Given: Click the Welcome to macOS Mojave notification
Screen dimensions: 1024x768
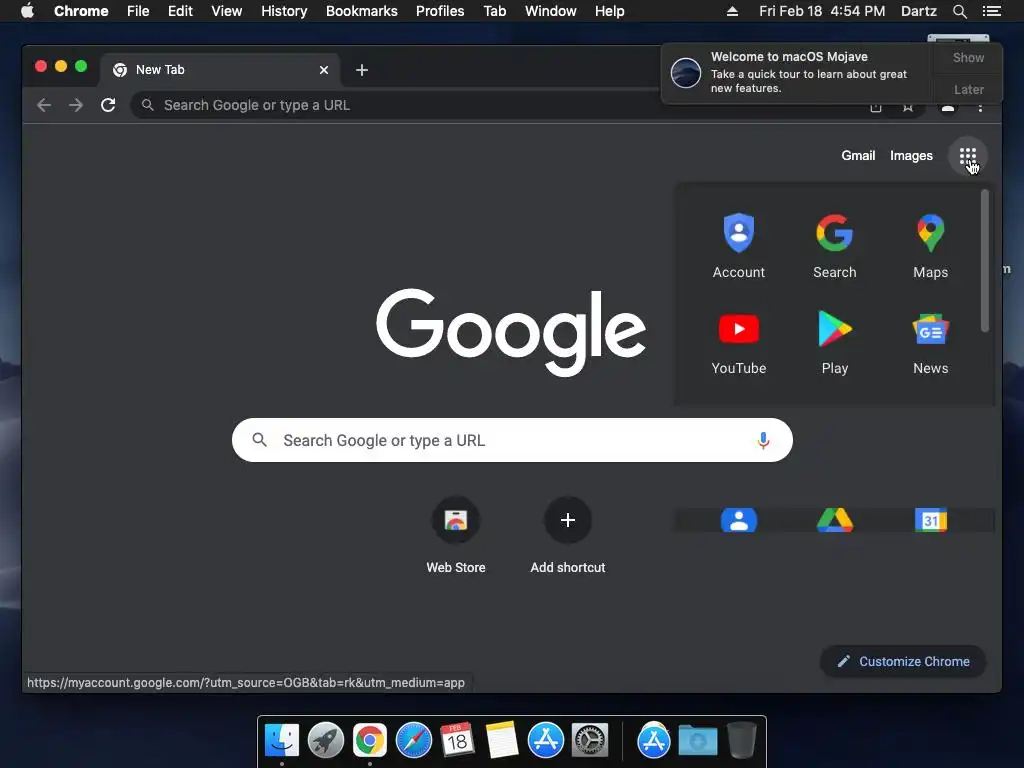Looking at the screenshot, I should 797,72.
